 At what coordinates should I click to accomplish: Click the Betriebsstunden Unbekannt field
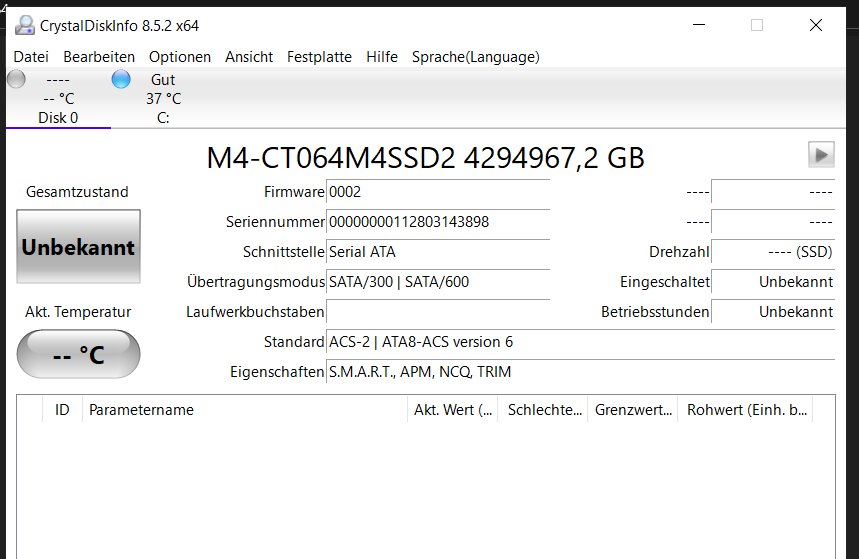tap(773, 312)
